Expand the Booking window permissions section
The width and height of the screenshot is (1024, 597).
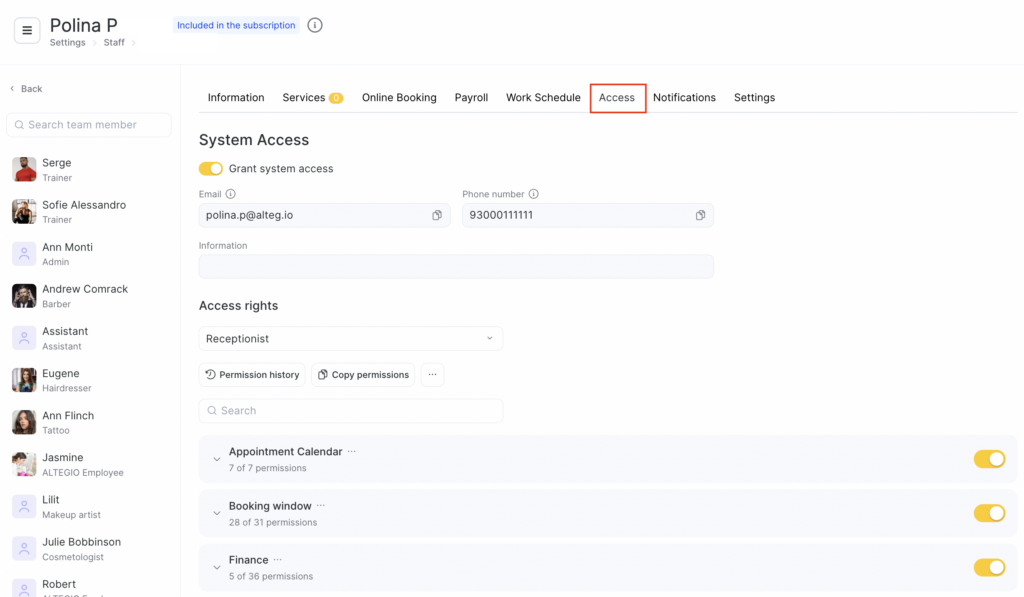point(217,514)
